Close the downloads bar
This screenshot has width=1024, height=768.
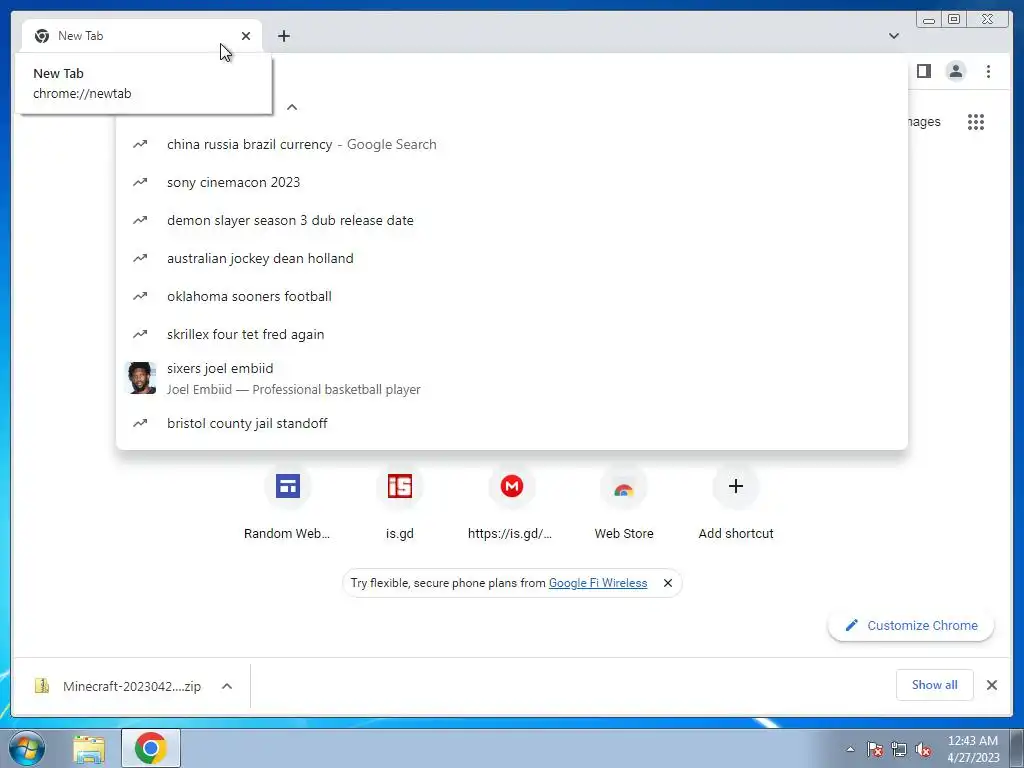pyautogui.click(x=991, y=684)
